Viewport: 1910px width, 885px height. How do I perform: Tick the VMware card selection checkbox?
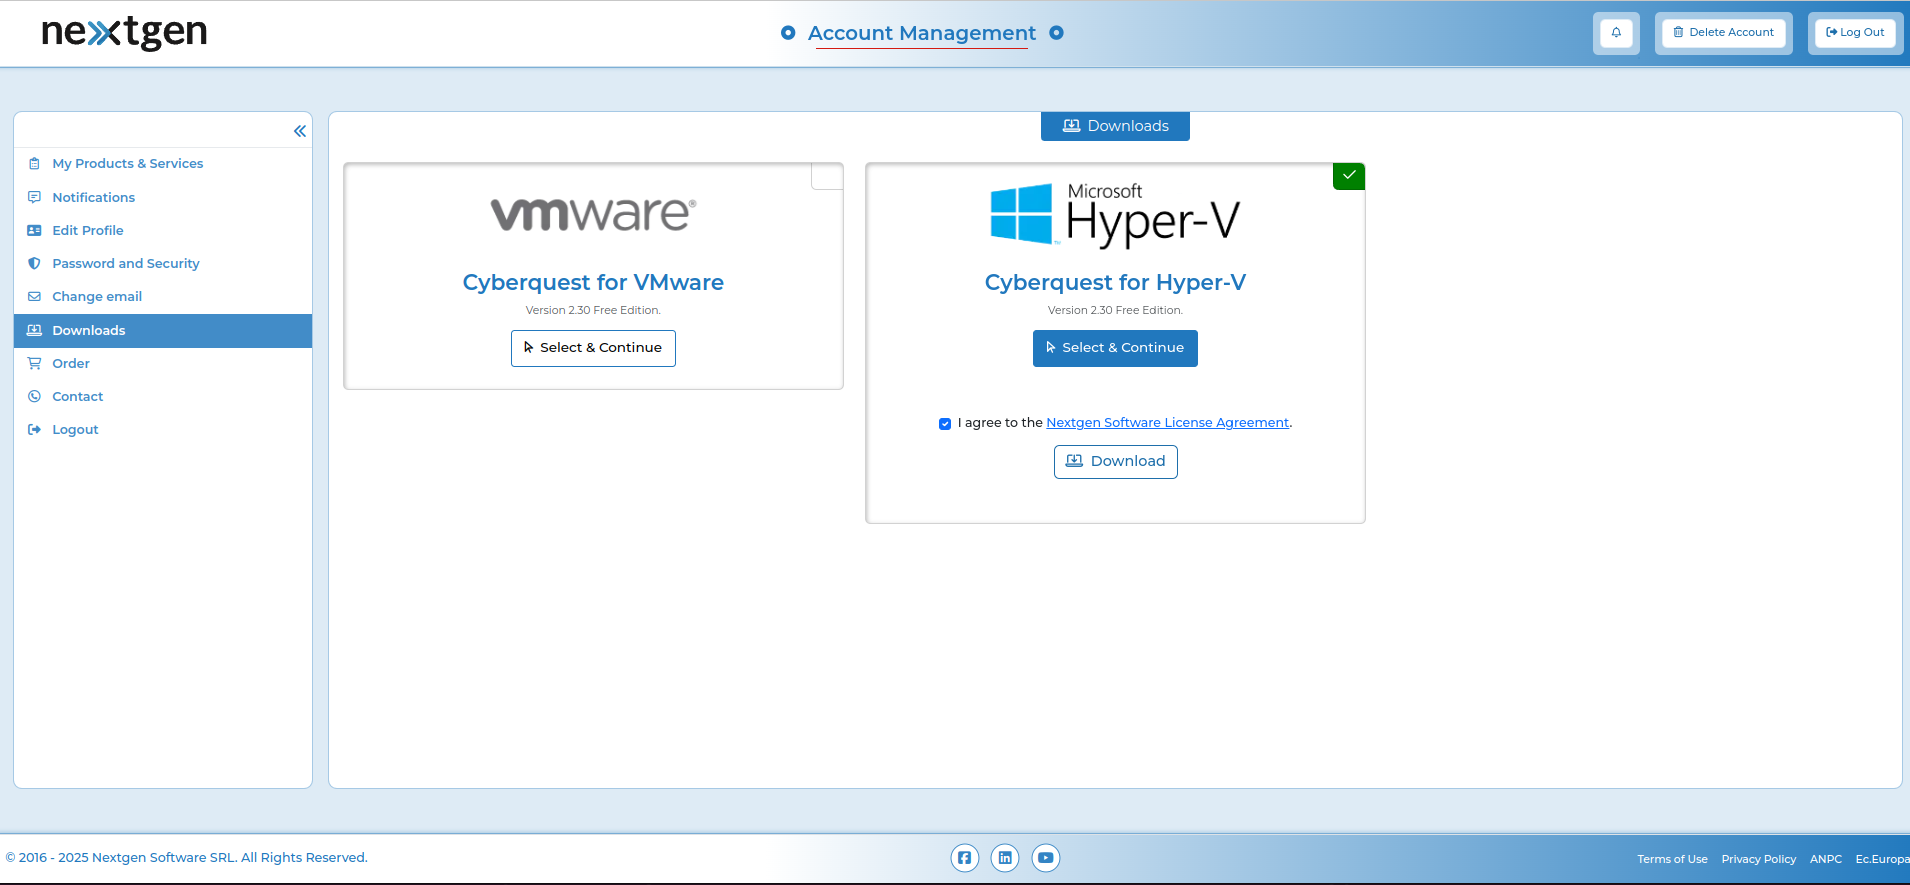click(x=827, y=176)
